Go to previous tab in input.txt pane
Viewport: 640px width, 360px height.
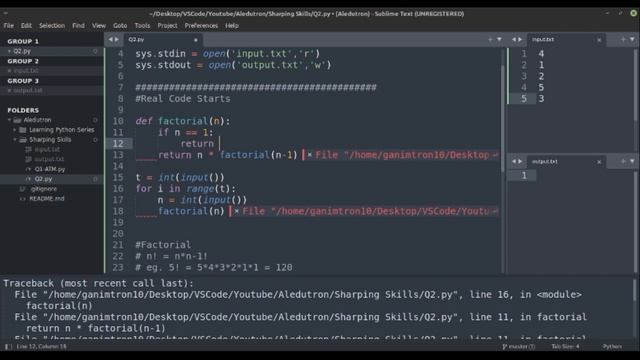pos(514,40)
